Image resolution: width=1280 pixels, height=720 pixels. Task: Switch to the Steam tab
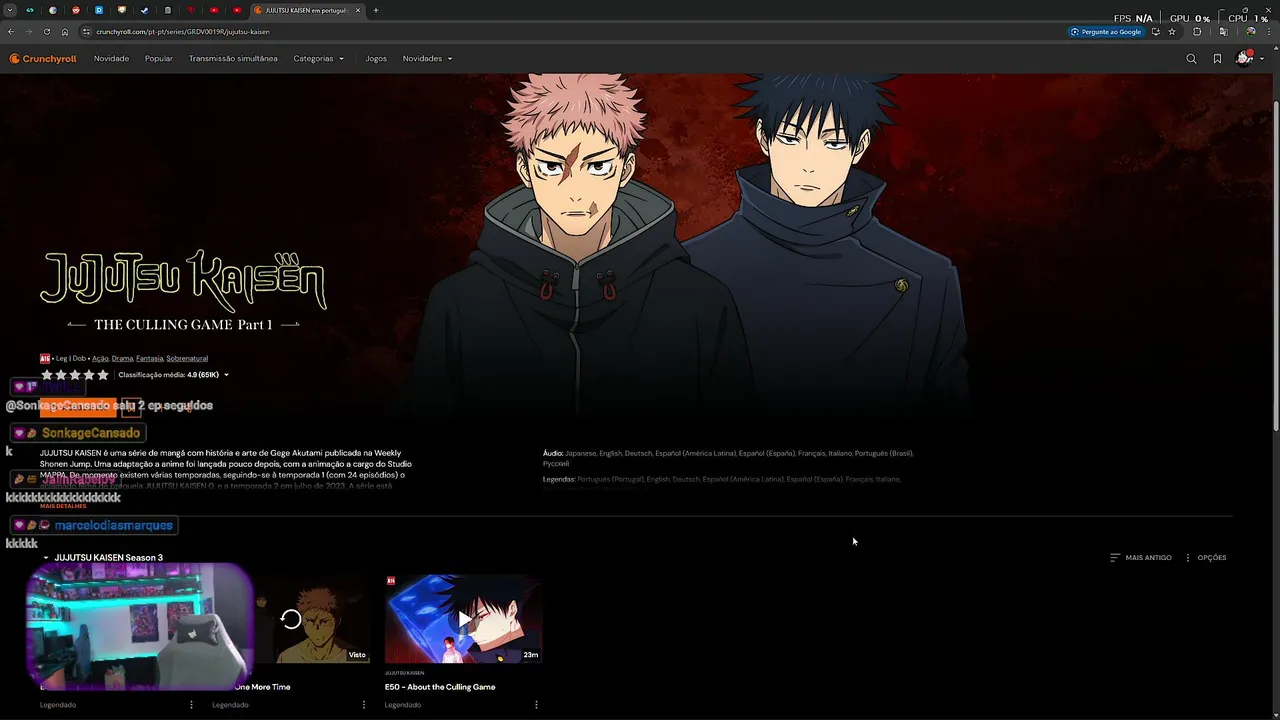coord(145,10)
